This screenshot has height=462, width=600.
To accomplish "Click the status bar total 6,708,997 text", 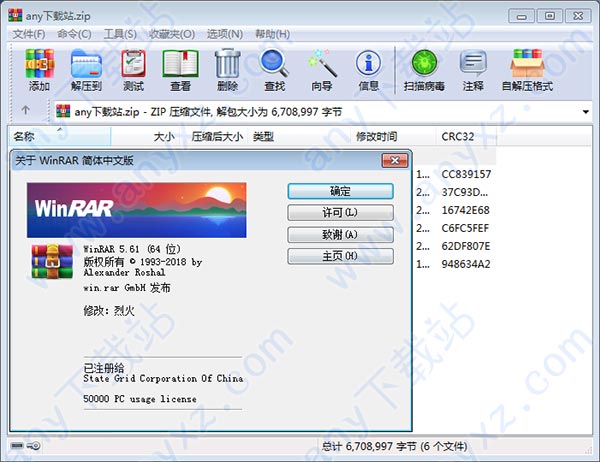I will [394, 446].
